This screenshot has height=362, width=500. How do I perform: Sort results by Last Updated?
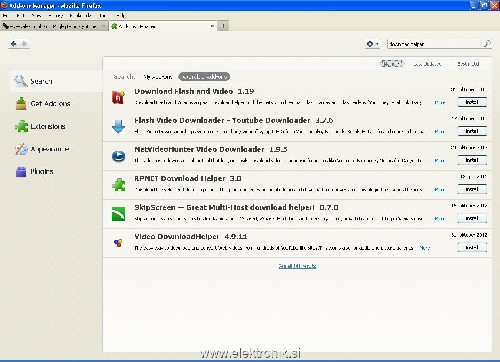point(427,64)
